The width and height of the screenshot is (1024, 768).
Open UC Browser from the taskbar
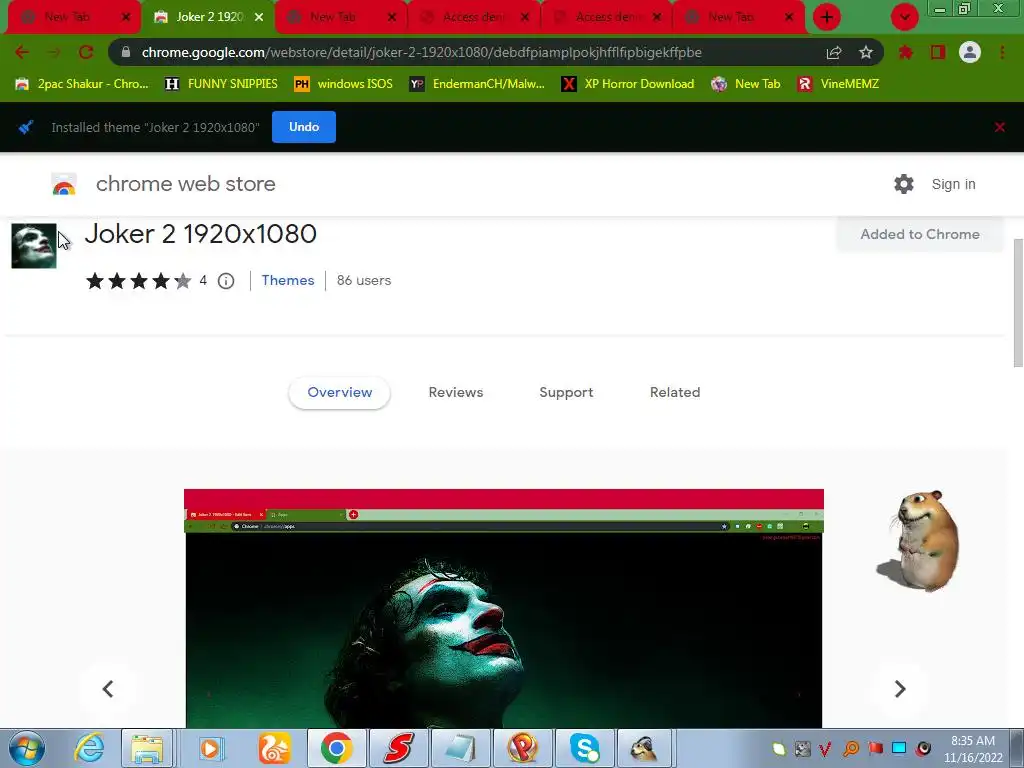(x=274, y=748)
